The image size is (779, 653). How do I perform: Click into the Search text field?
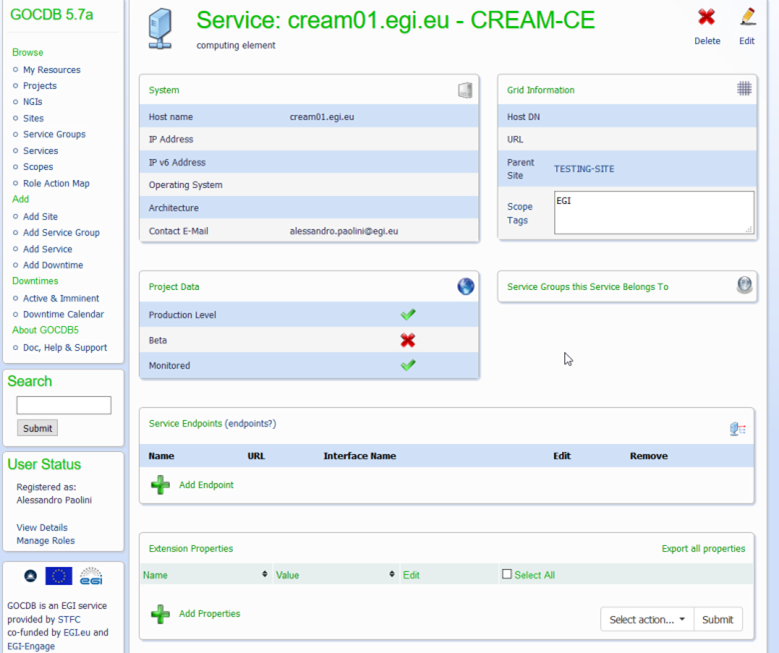coord(64,405)
